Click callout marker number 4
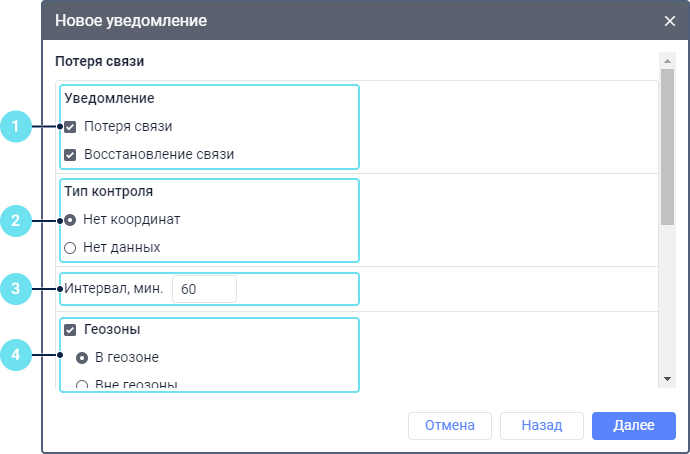Screen dimensions: 690x454 pyautogui.click(x=16, y=353)
